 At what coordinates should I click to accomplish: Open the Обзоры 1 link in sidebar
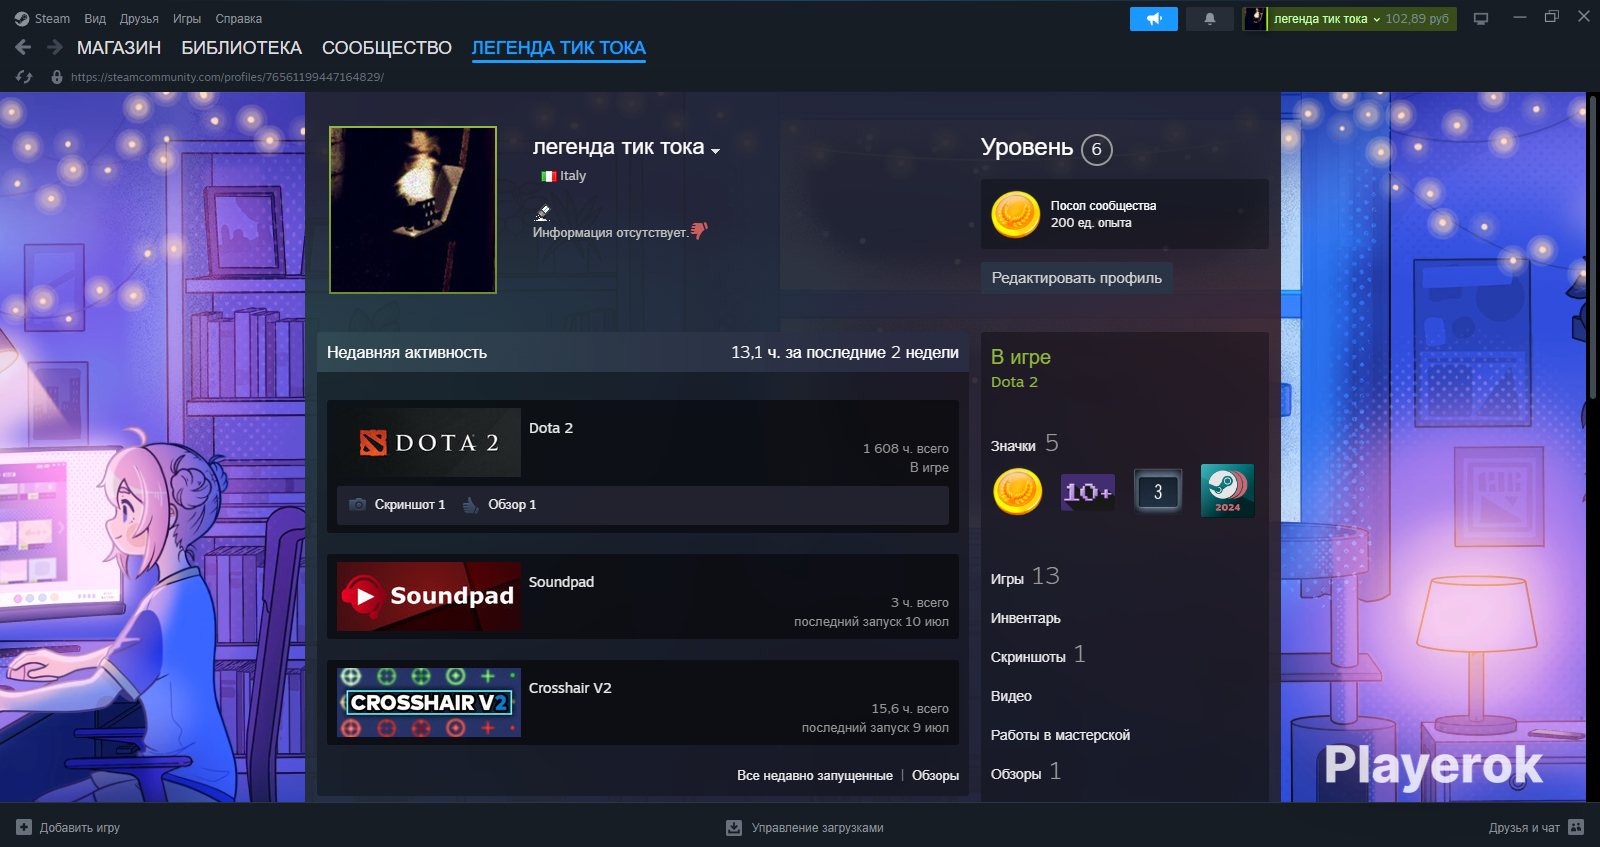tap(1026, 773)
